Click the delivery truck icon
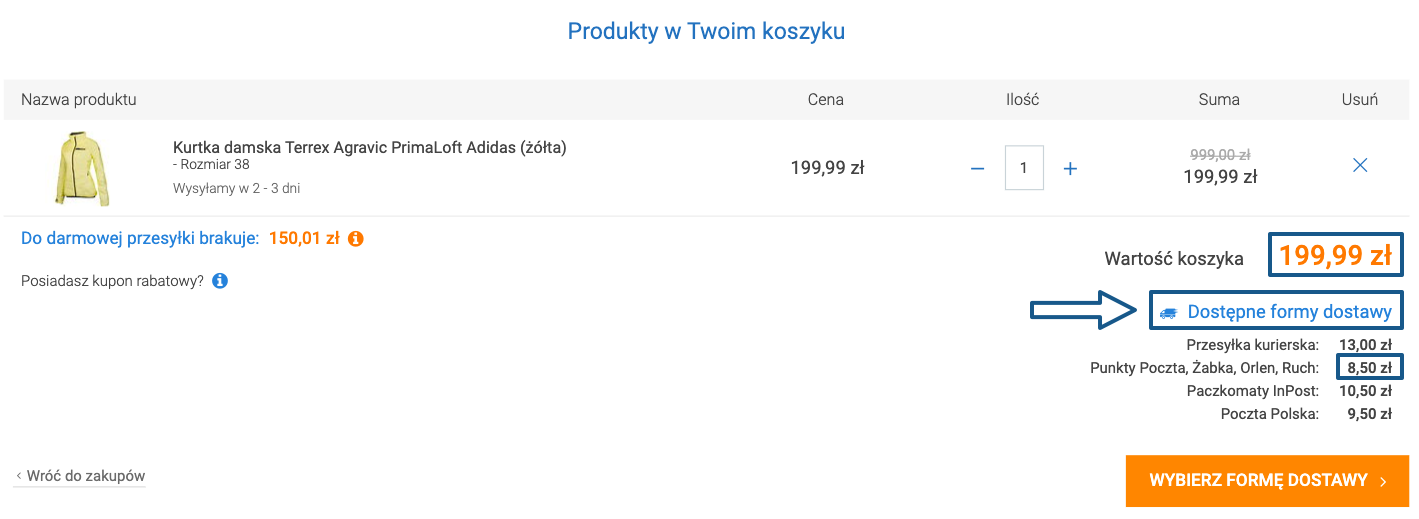The height and width of the screenshot is (519, 1419). 1168,313
